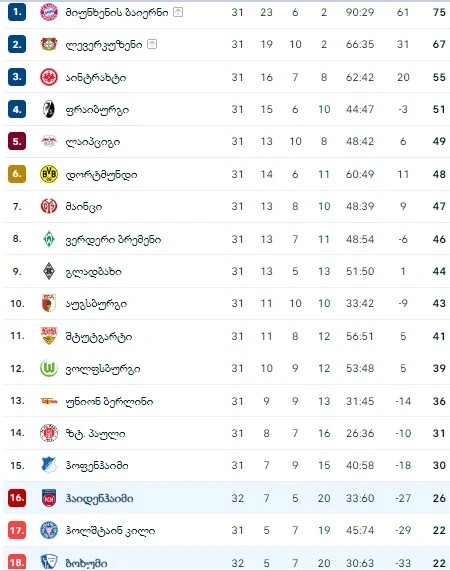
Task: Select the მაინცი team name
Action: coord(84,207)
